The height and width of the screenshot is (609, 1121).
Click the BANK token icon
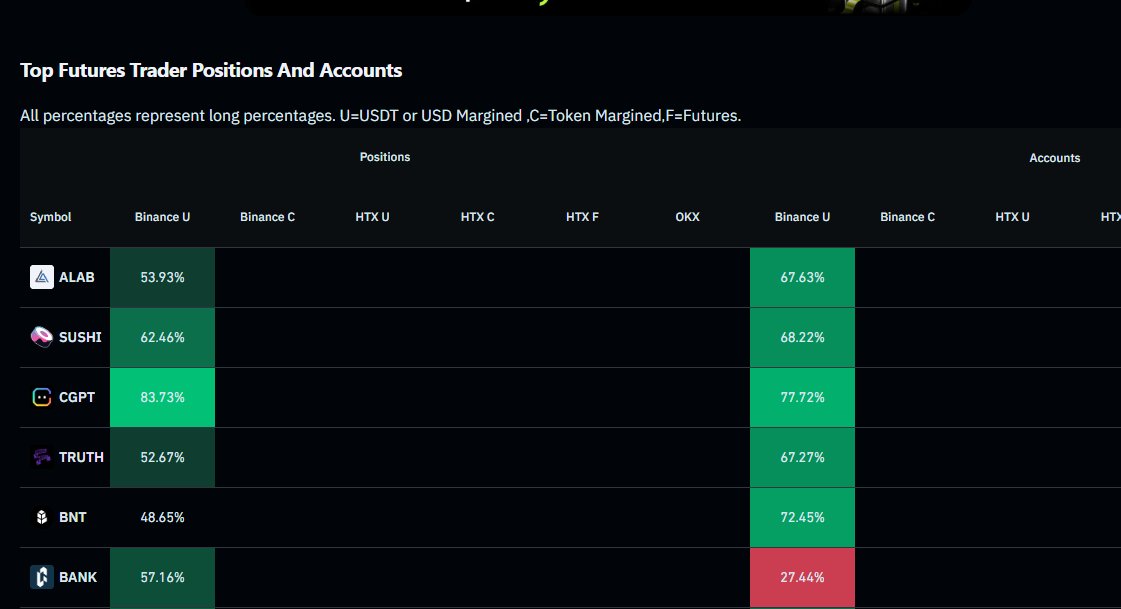click(x=41, y=578)
